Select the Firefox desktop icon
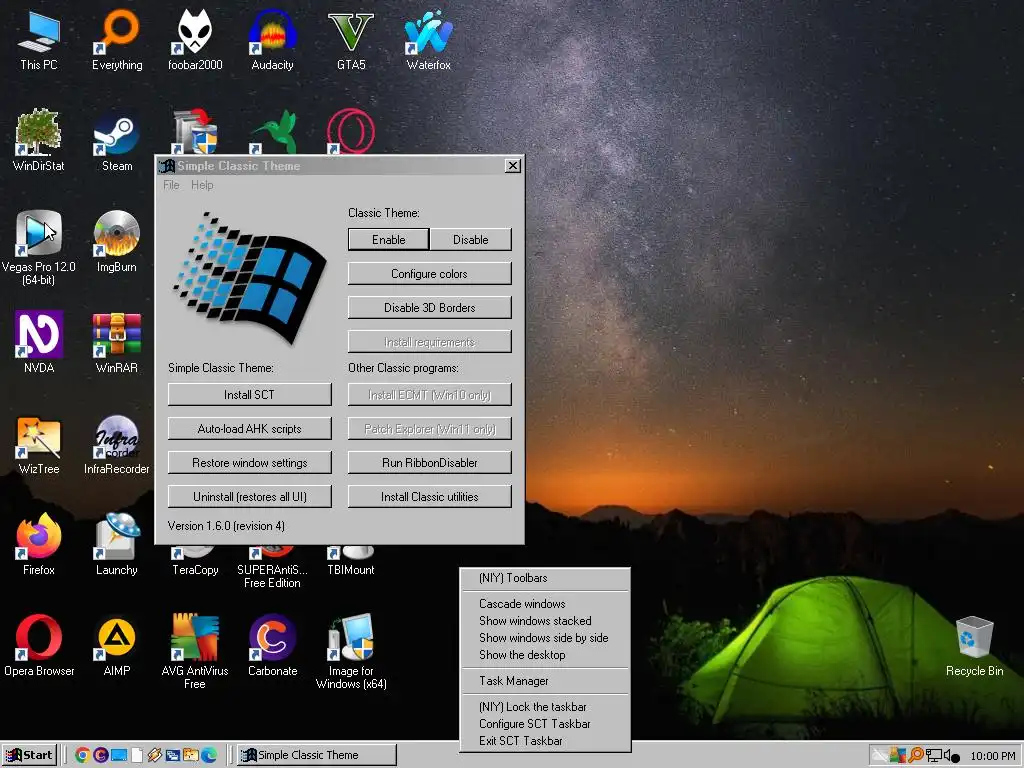Screen dimensions: 1024x768 [39, 545]
